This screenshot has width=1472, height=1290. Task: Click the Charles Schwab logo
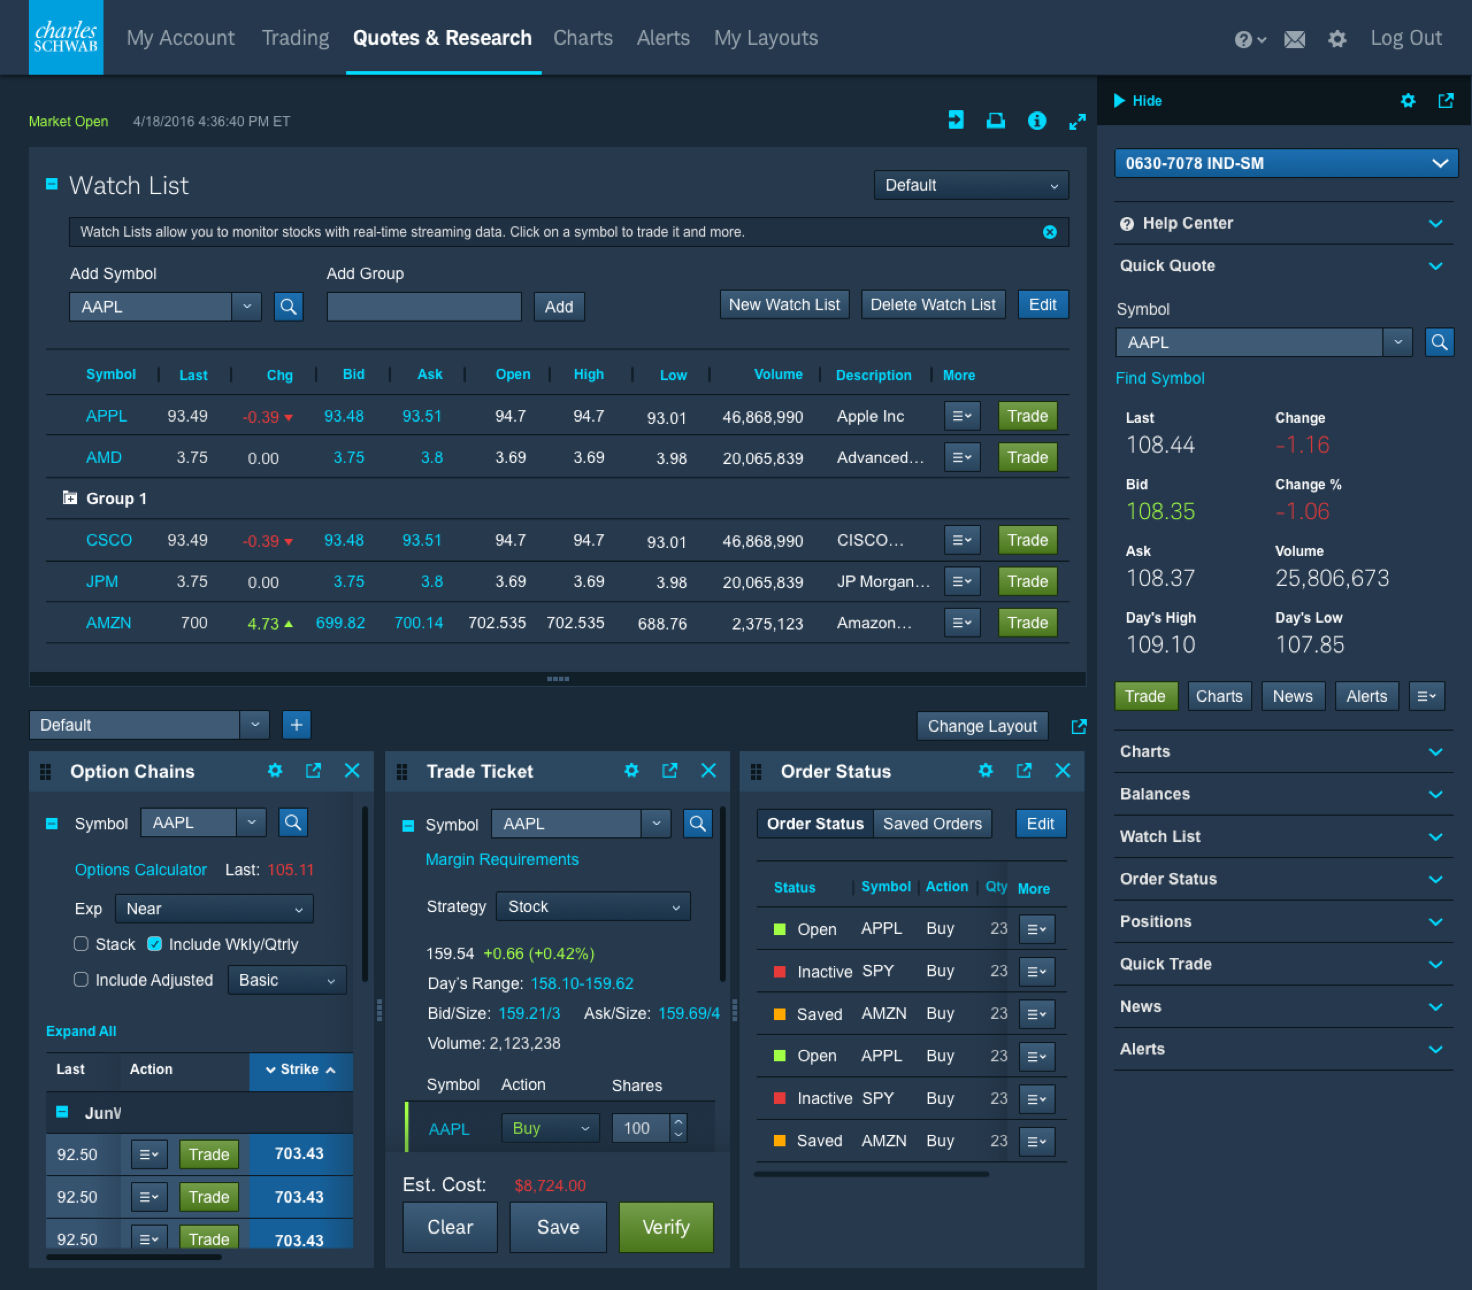[66, 37]
